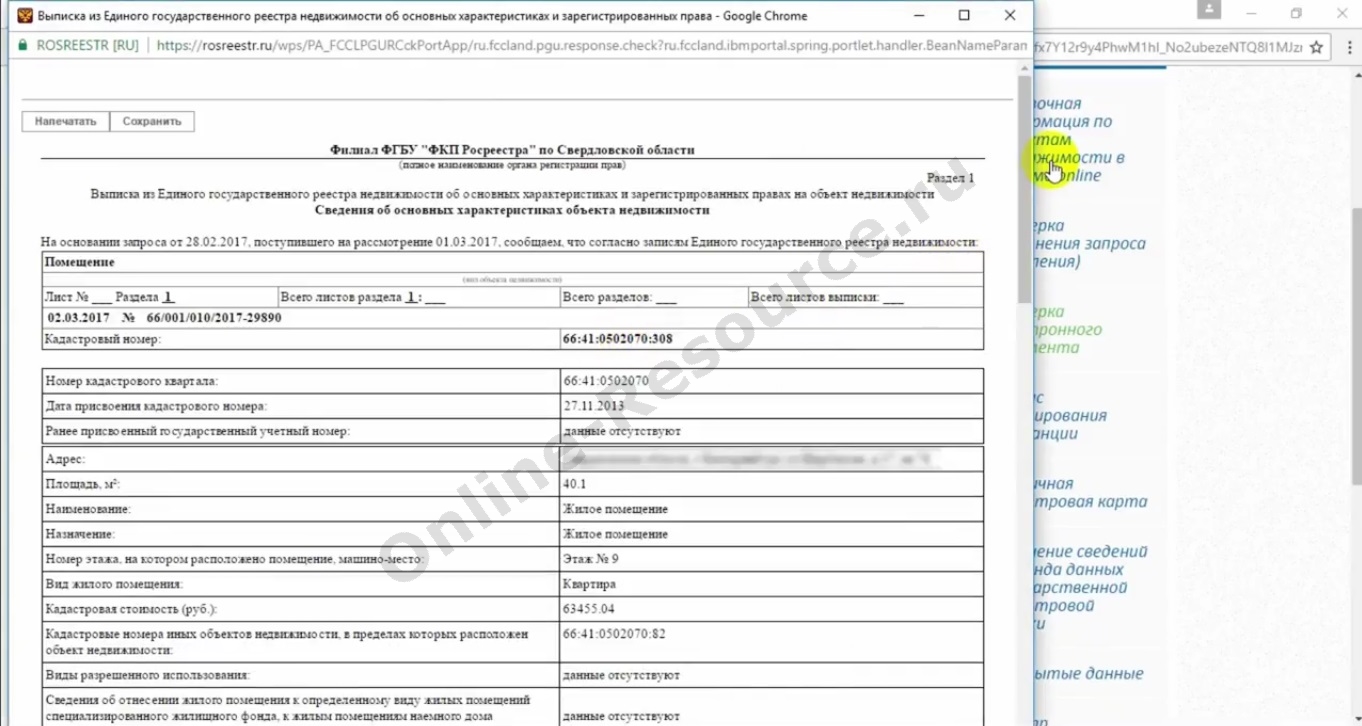Open green sidebar link ending 'ронного мента'

coord(1068,330)
